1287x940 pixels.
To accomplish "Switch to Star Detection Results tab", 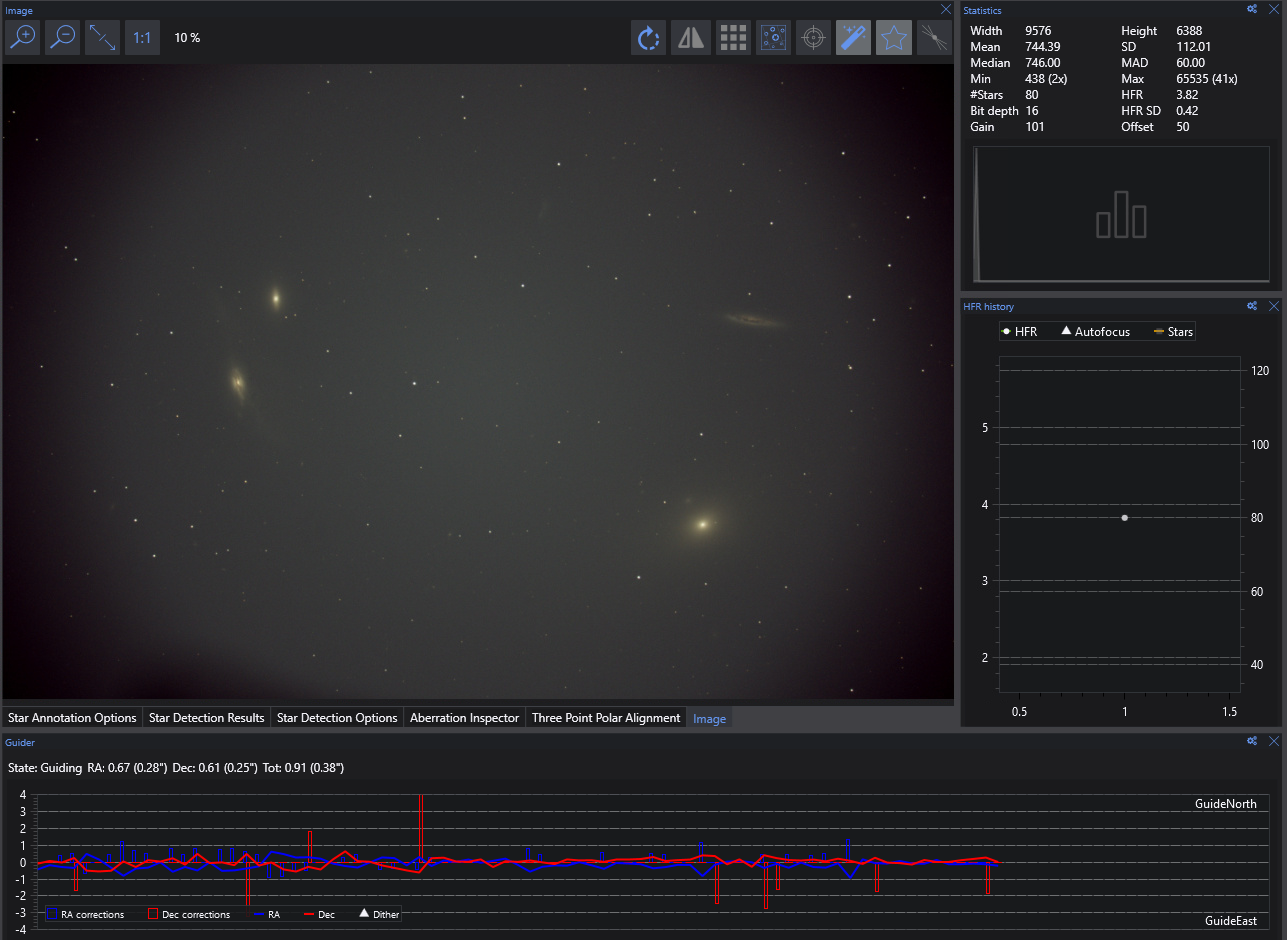I will click(206, 718).
